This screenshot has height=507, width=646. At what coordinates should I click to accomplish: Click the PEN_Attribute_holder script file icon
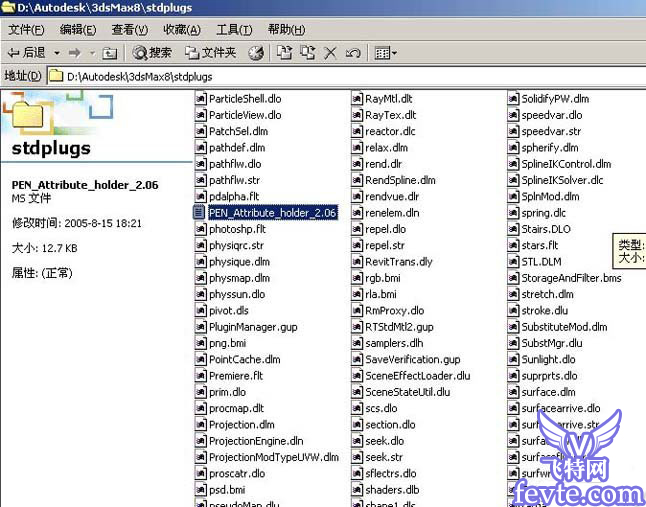[199, 213]
